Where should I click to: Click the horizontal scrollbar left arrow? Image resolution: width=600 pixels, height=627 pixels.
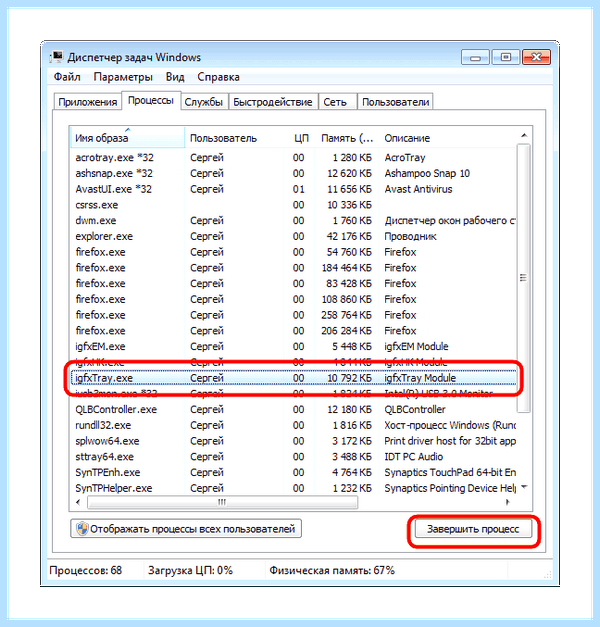78,502
